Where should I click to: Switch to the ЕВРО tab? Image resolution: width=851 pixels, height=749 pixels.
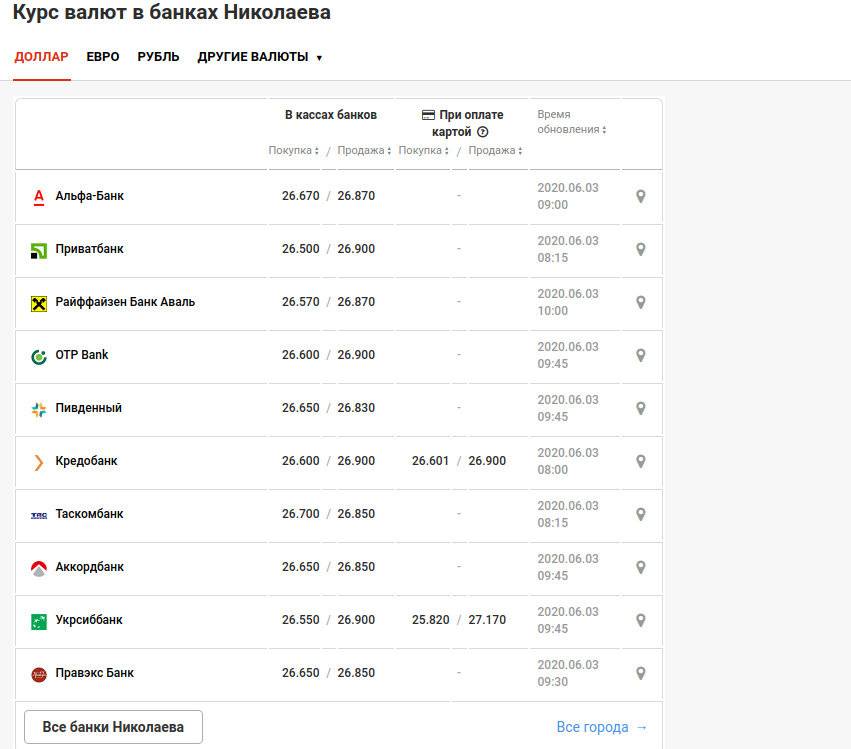point(103,57)
